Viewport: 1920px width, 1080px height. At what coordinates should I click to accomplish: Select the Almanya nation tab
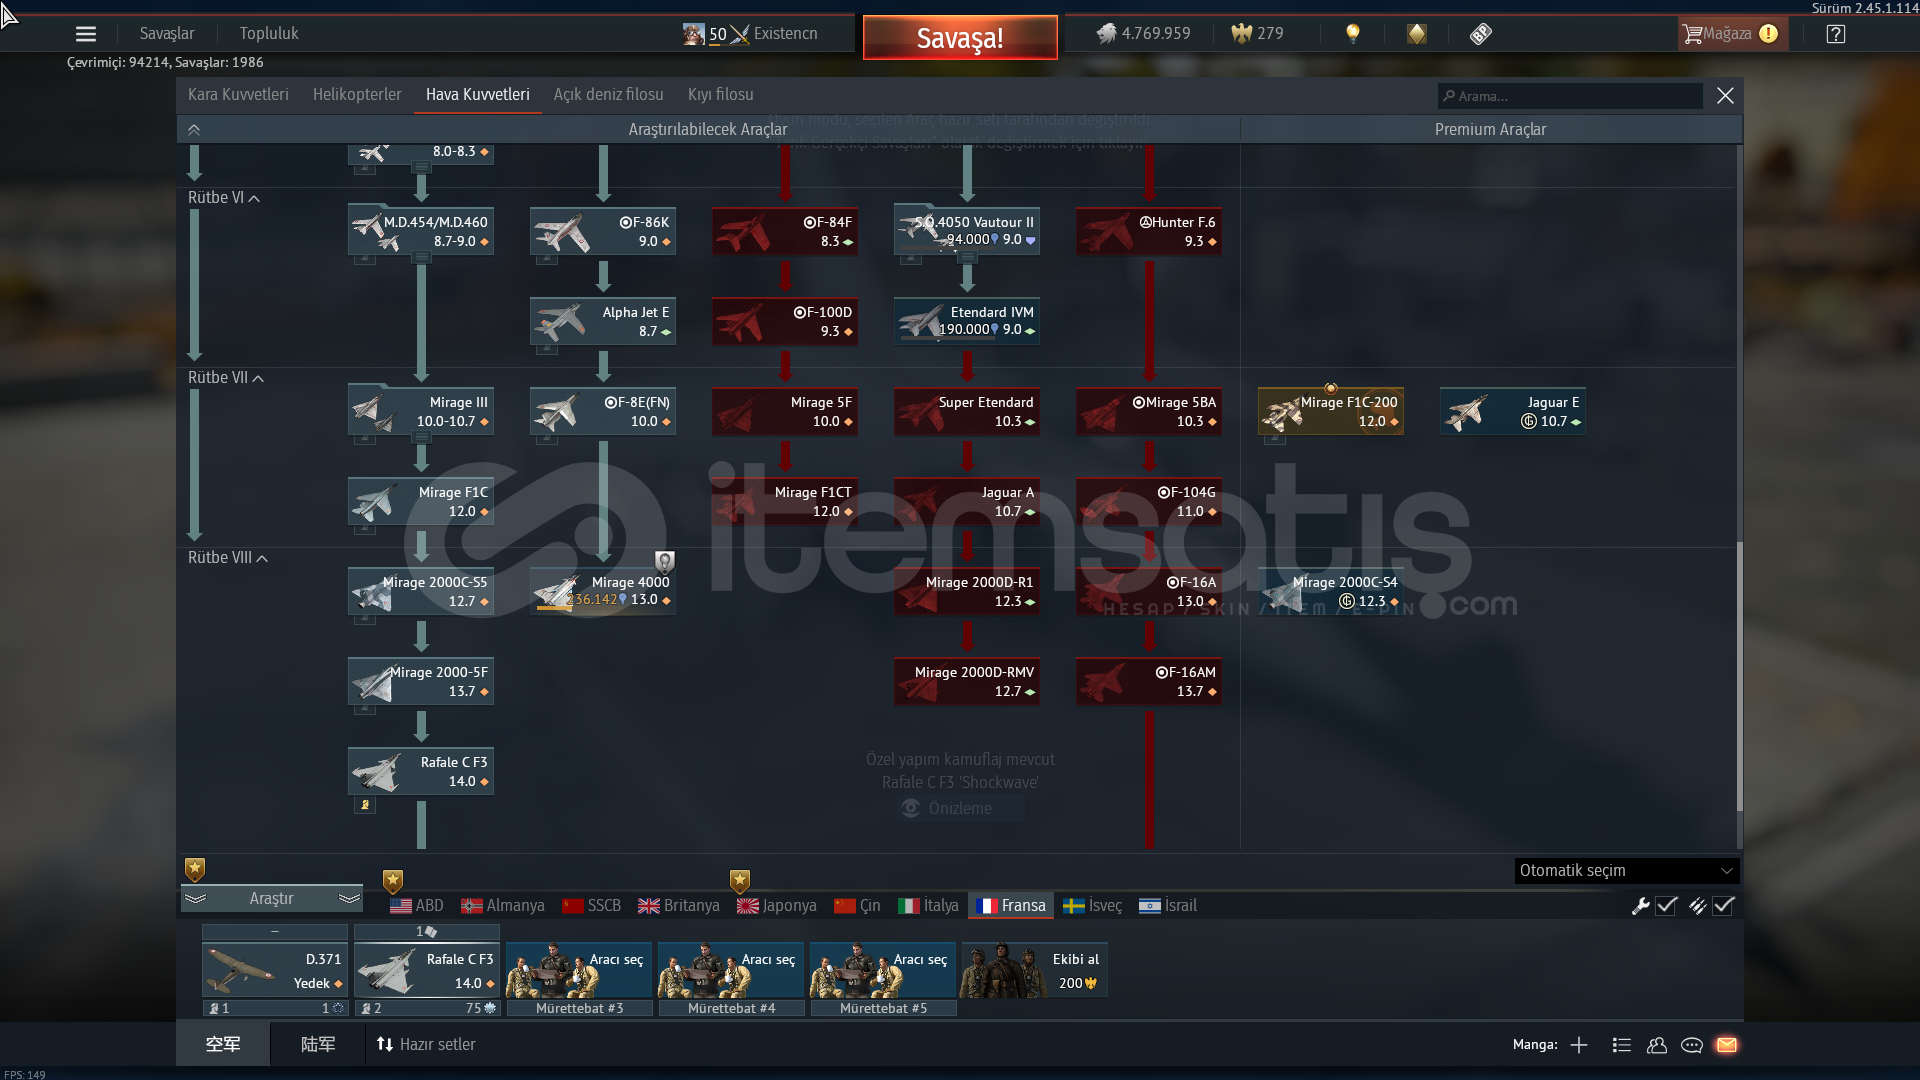coord(503,906)
